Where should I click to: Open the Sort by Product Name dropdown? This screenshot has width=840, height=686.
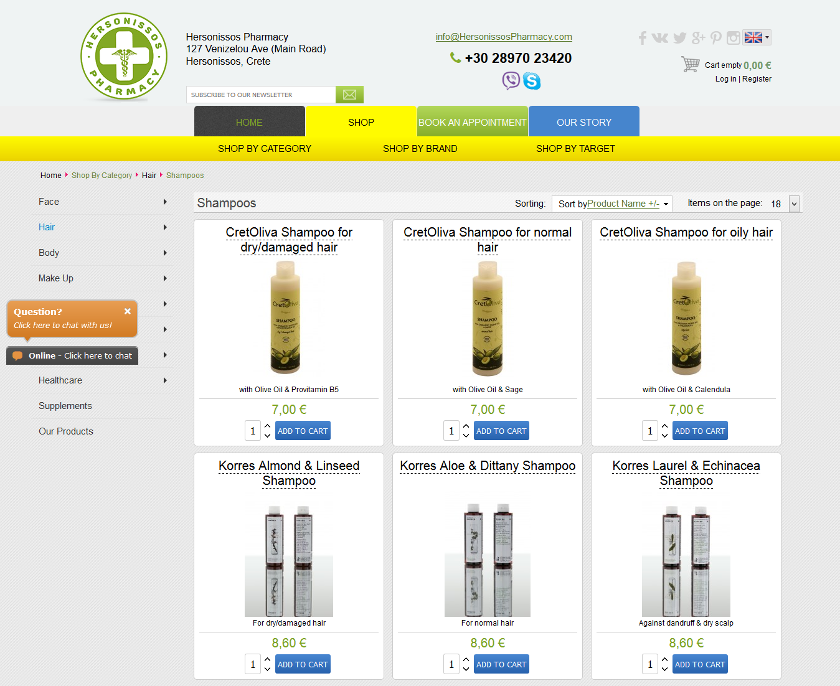pyautogui.click(x=613, y=203)
